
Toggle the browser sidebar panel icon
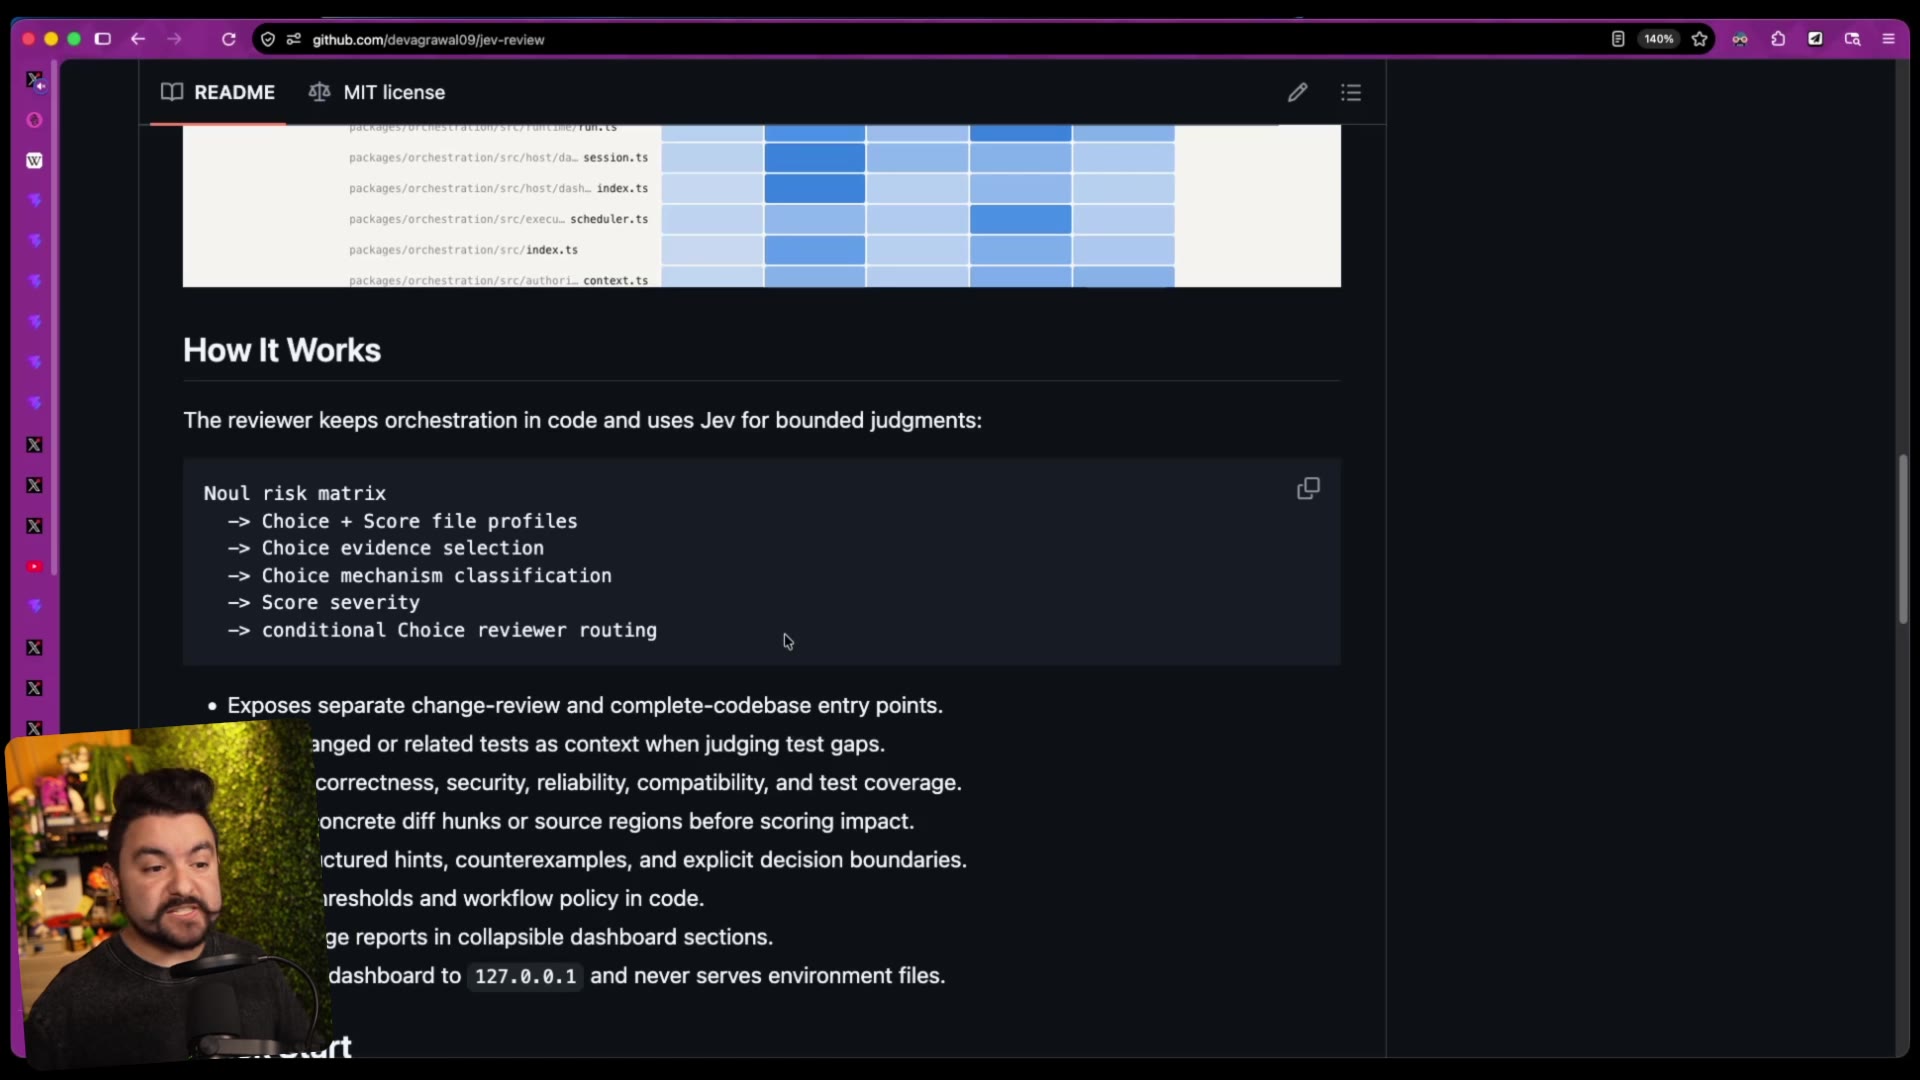pos(102,39)
